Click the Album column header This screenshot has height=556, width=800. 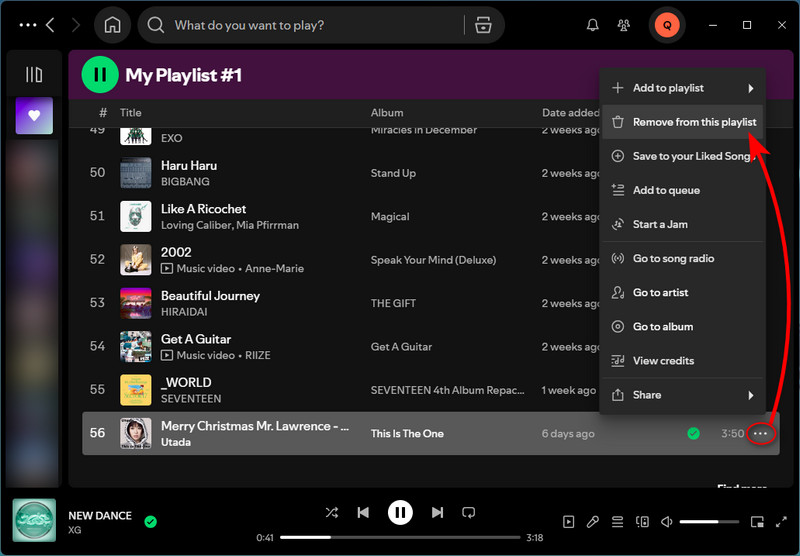pos(387,113)
